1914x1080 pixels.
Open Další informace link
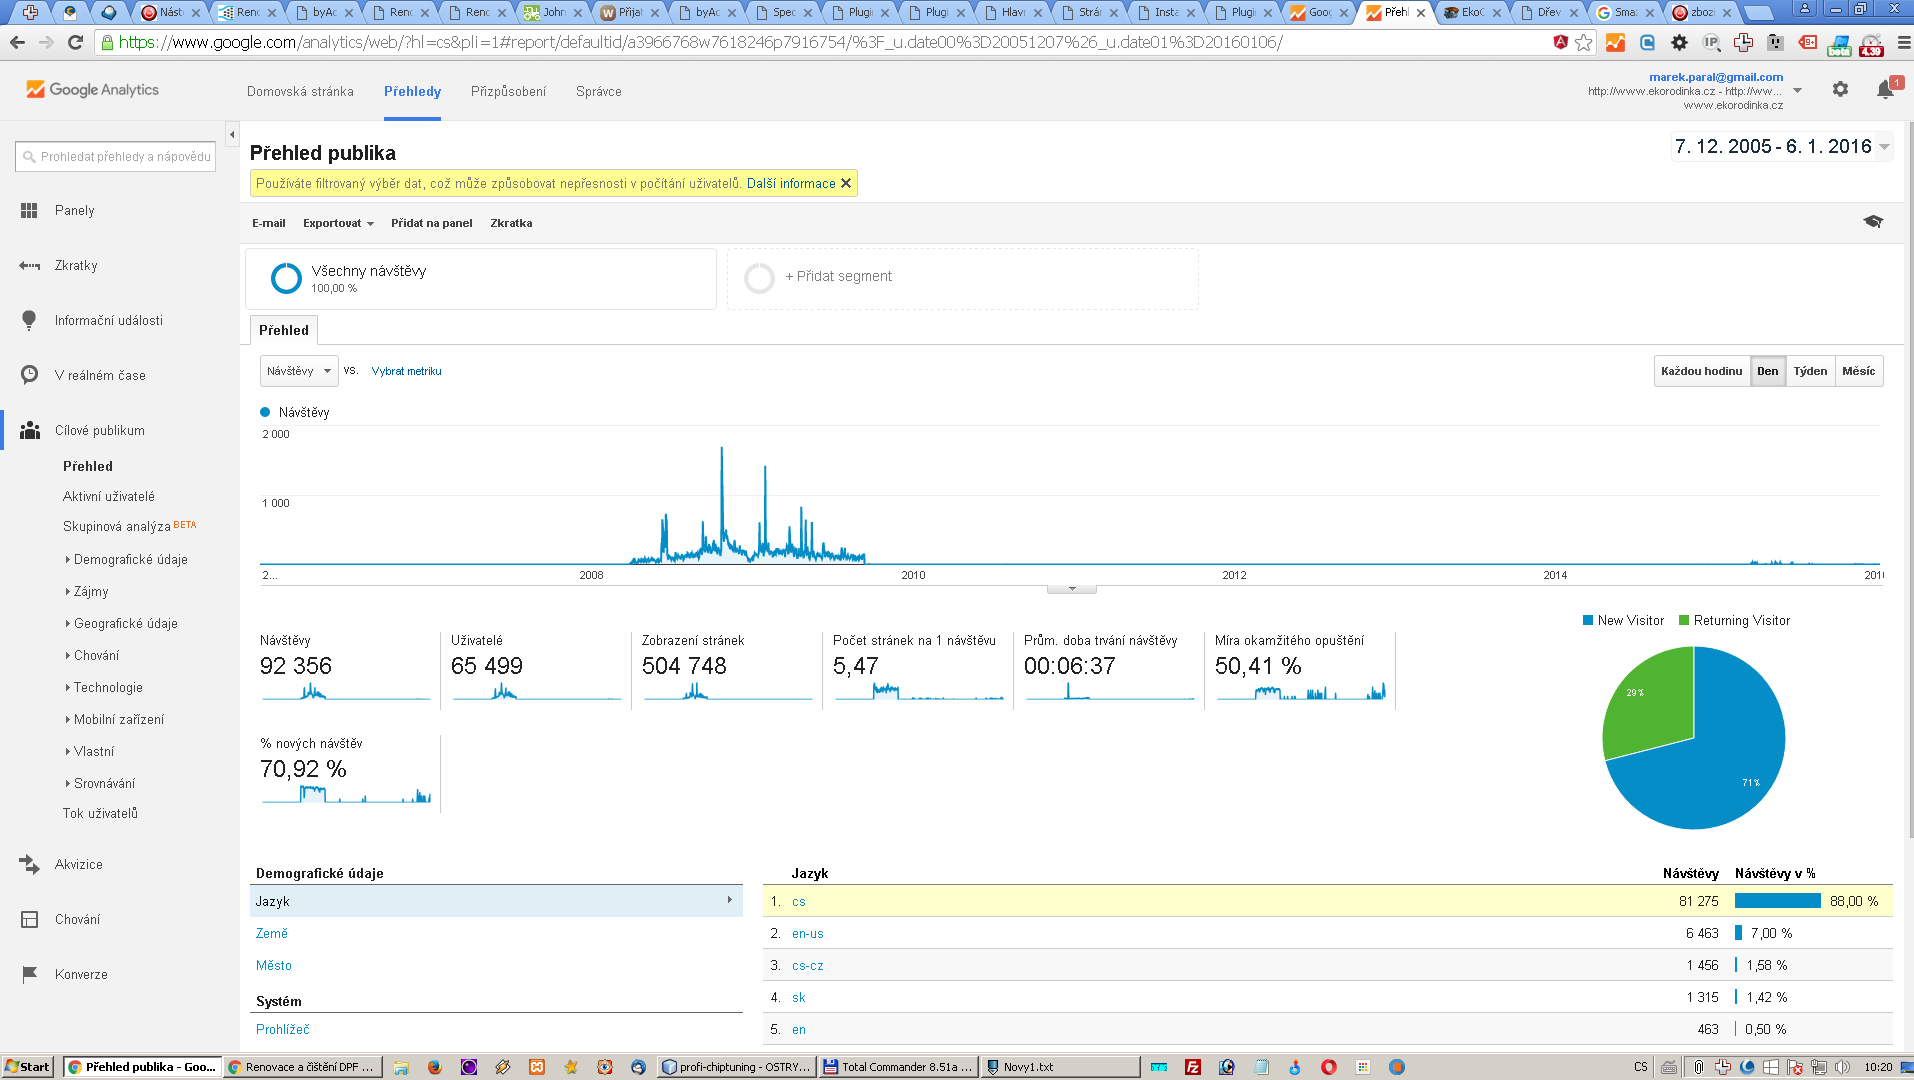791,183
